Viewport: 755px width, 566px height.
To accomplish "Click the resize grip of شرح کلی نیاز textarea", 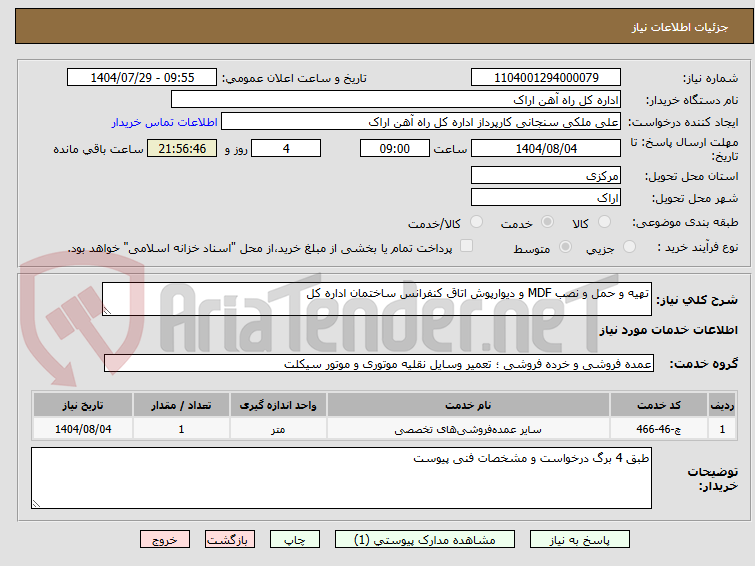I will [x=107, y=311].
